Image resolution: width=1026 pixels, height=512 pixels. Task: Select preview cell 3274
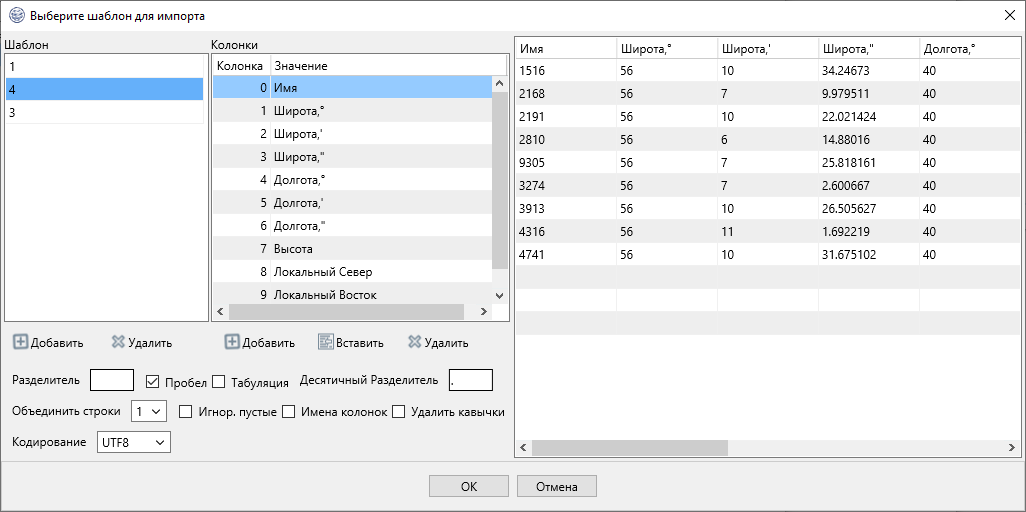(565, 185)
